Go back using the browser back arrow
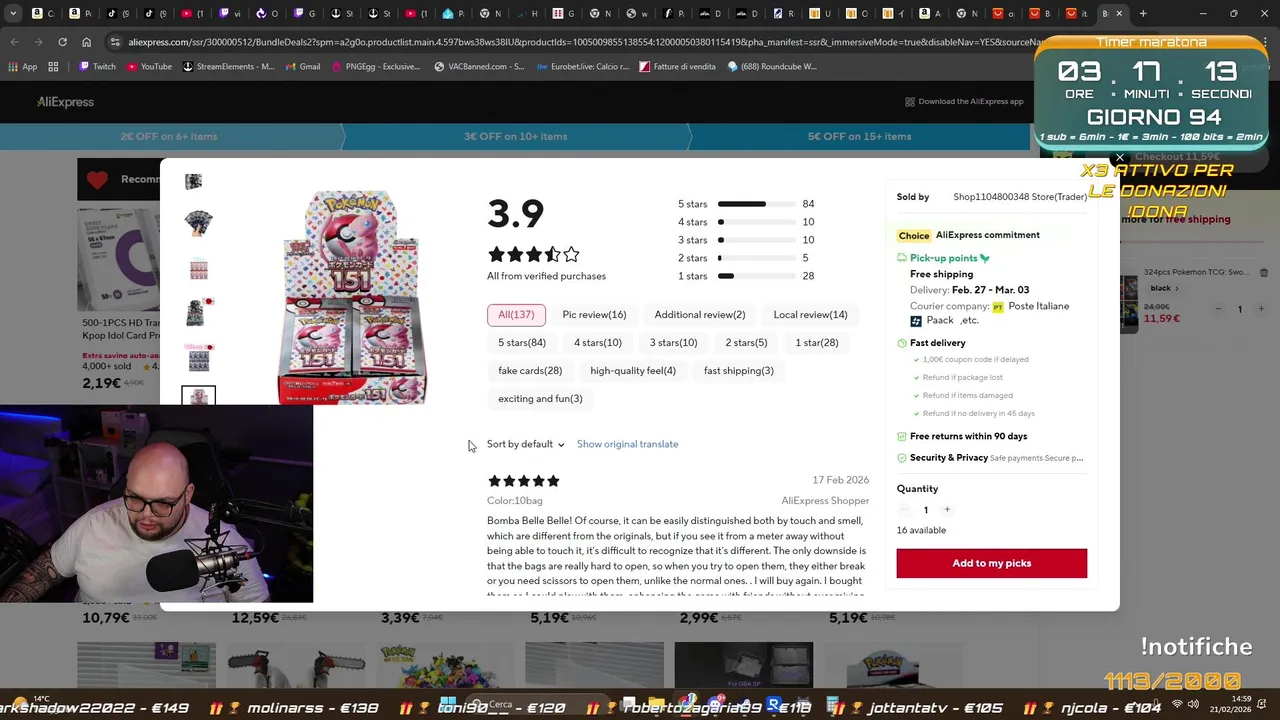 click(x=14, y=42)
